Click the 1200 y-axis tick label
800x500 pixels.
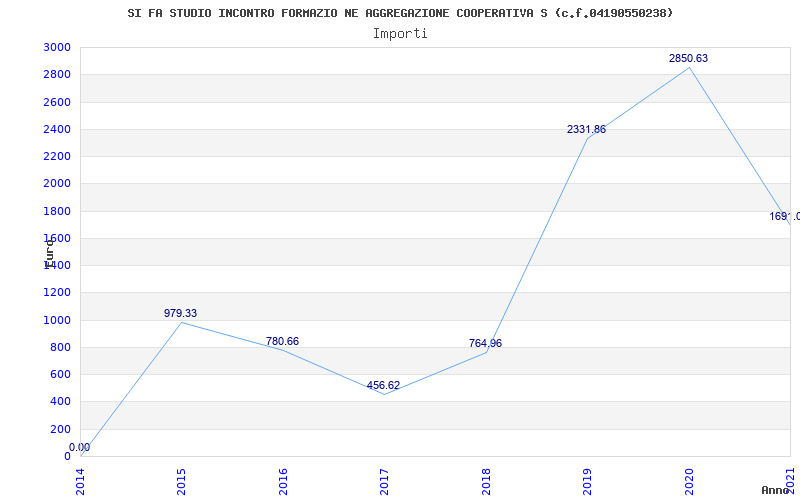[58, 293]
